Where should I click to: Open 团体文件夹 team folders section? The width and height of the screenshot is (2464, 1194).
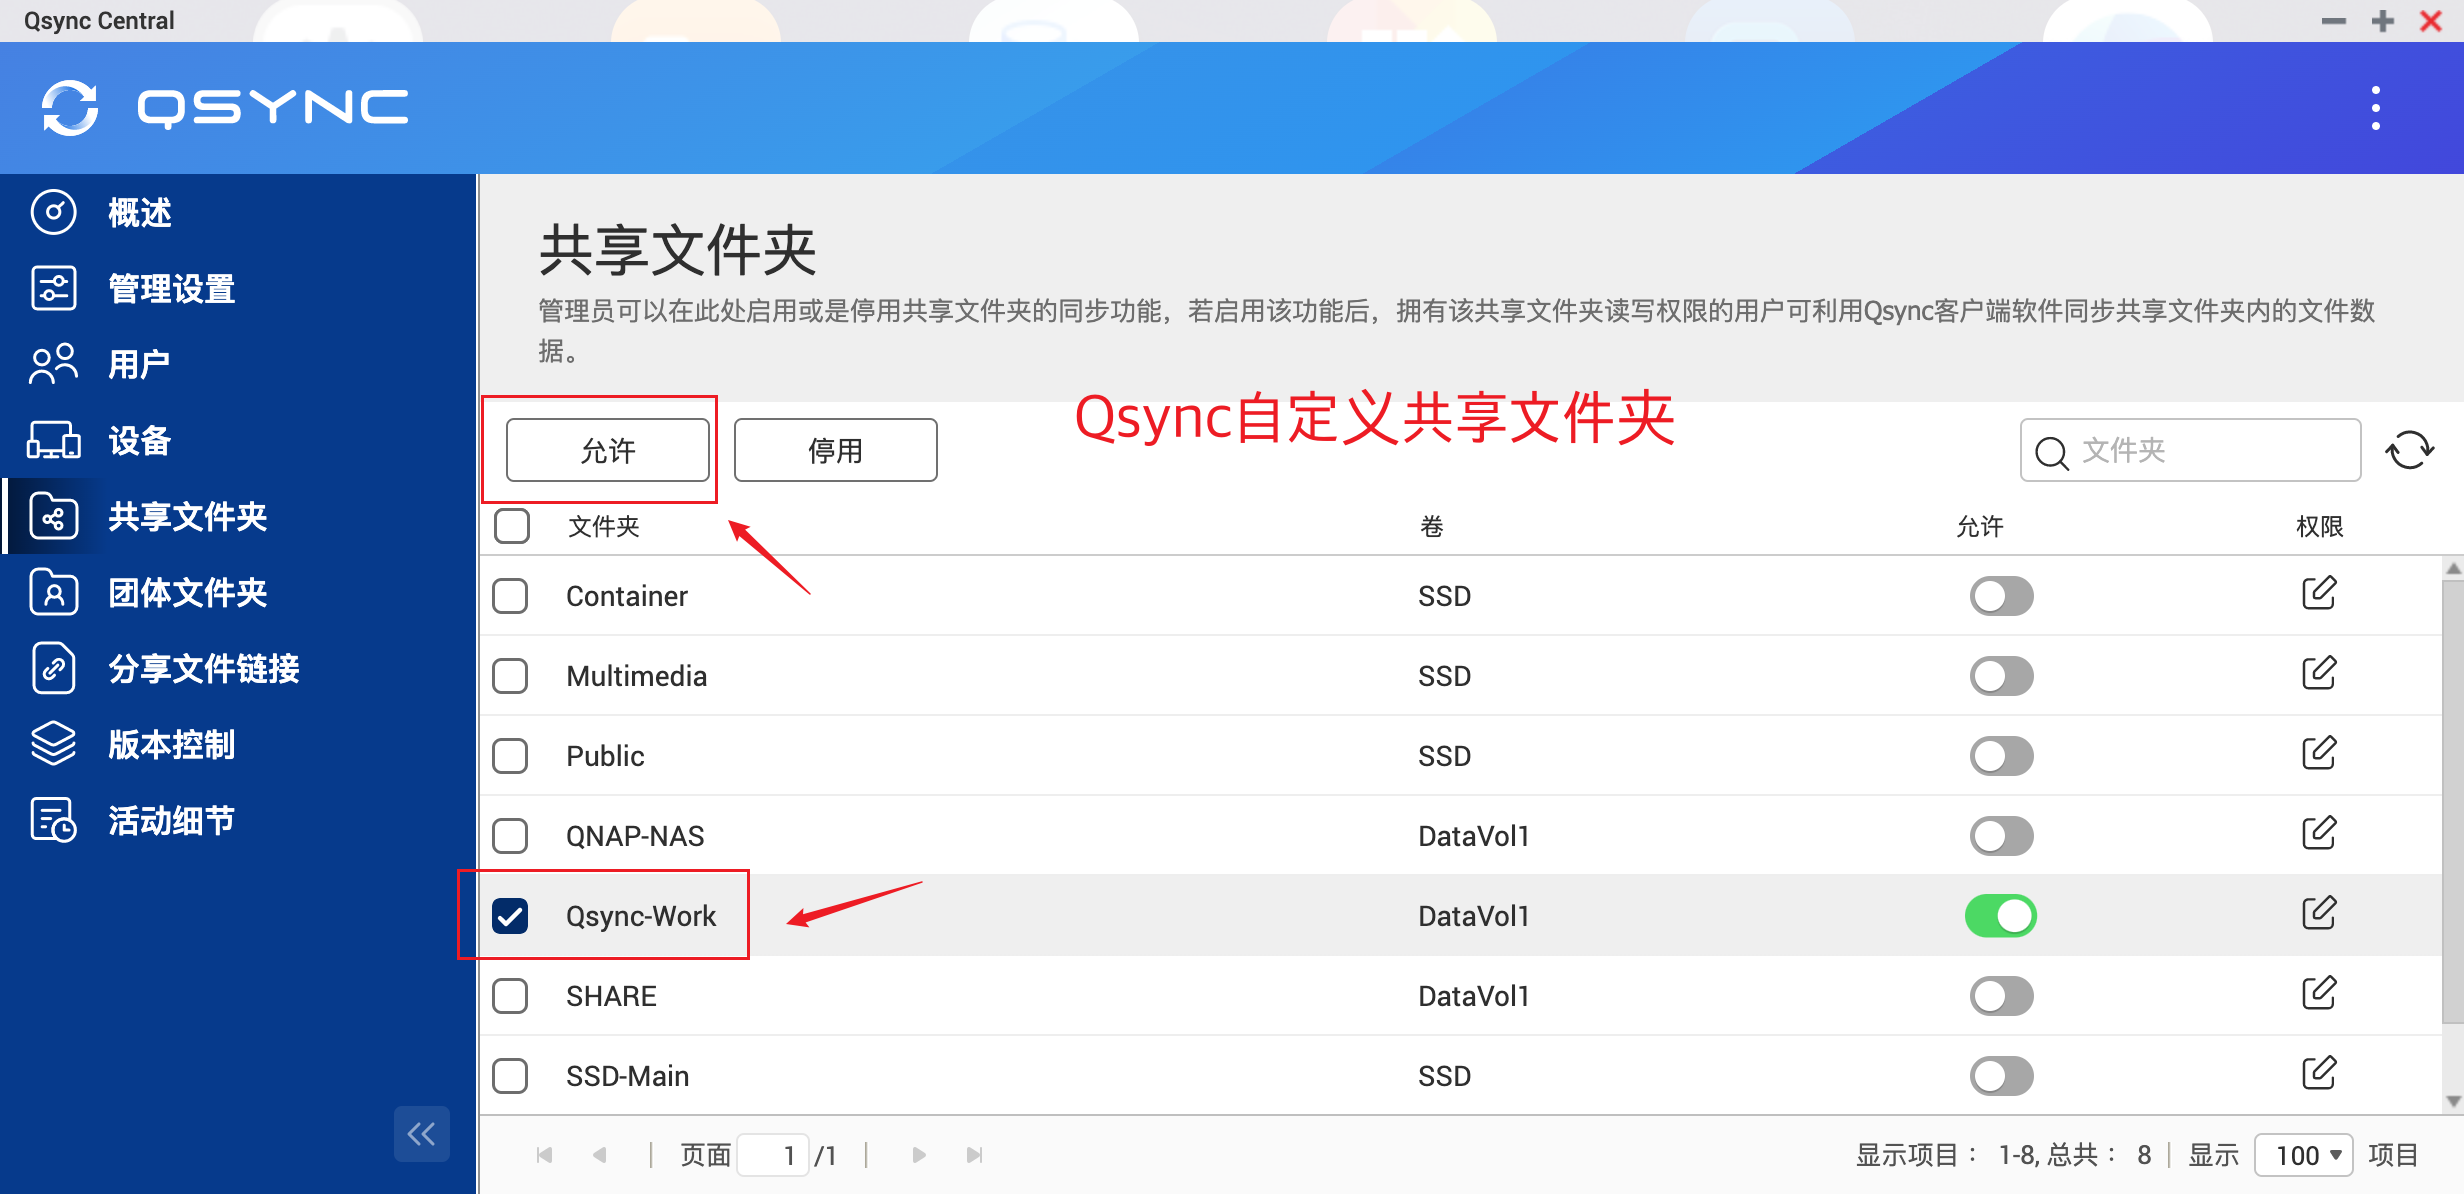(186, 592)
